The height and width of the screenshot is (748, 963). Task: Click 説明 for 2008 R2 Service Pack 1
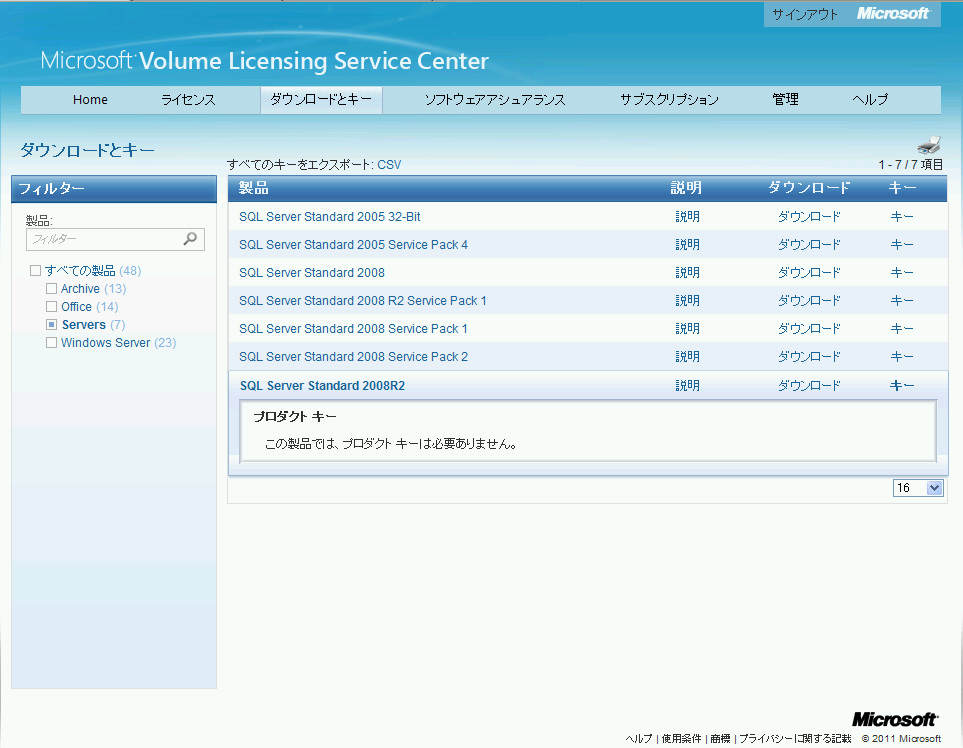pos(687,301)
